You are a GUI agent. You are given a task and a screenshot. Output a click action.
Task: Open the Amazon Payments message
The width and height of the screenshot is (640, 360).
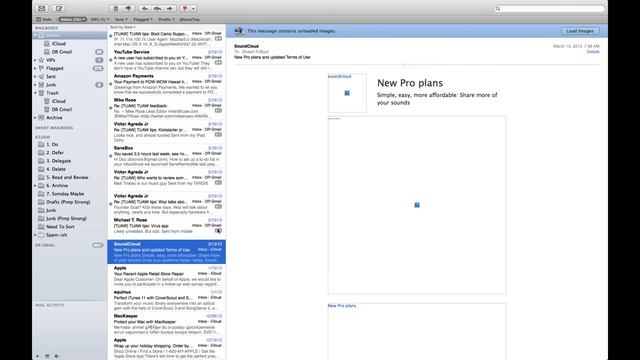coord(167,84)
